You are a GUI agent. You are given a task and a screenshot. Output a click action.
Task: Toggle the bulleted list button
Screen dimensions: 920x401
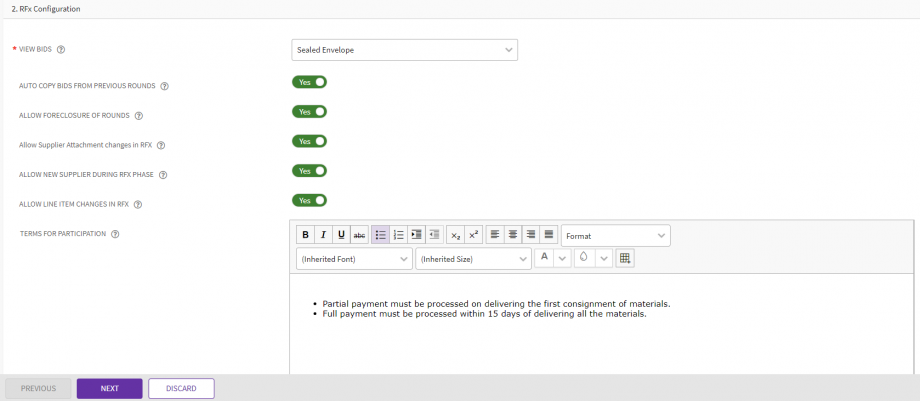point(380,235)
